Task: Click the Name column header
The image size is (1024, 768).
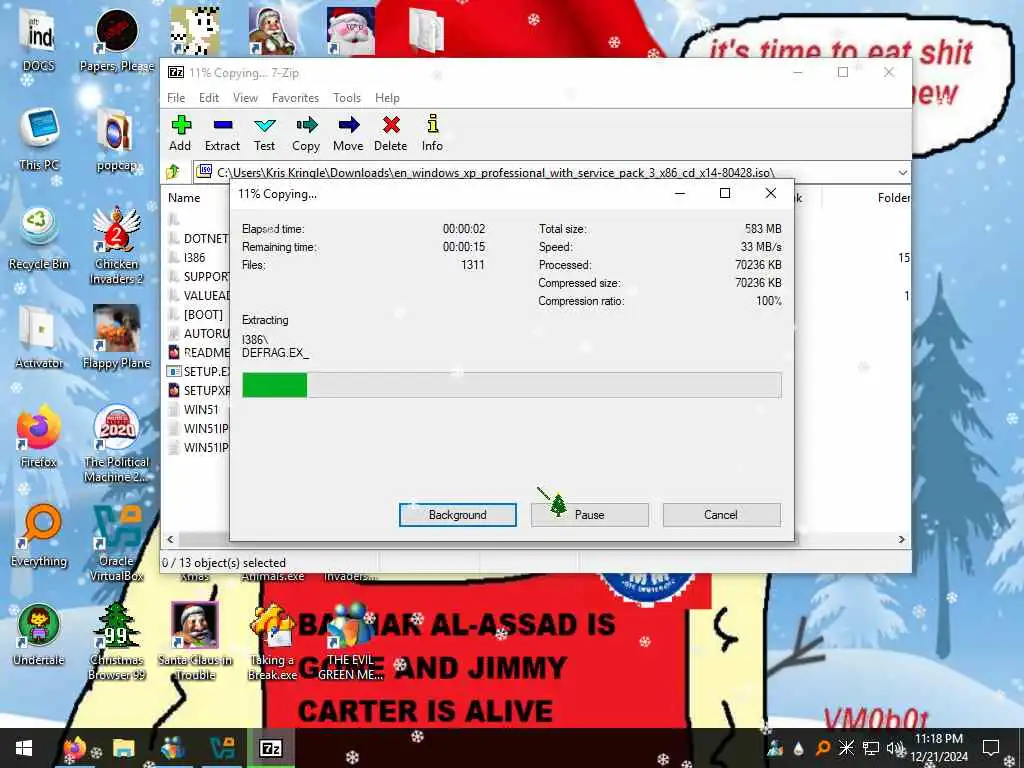Action: click(184, 198)
